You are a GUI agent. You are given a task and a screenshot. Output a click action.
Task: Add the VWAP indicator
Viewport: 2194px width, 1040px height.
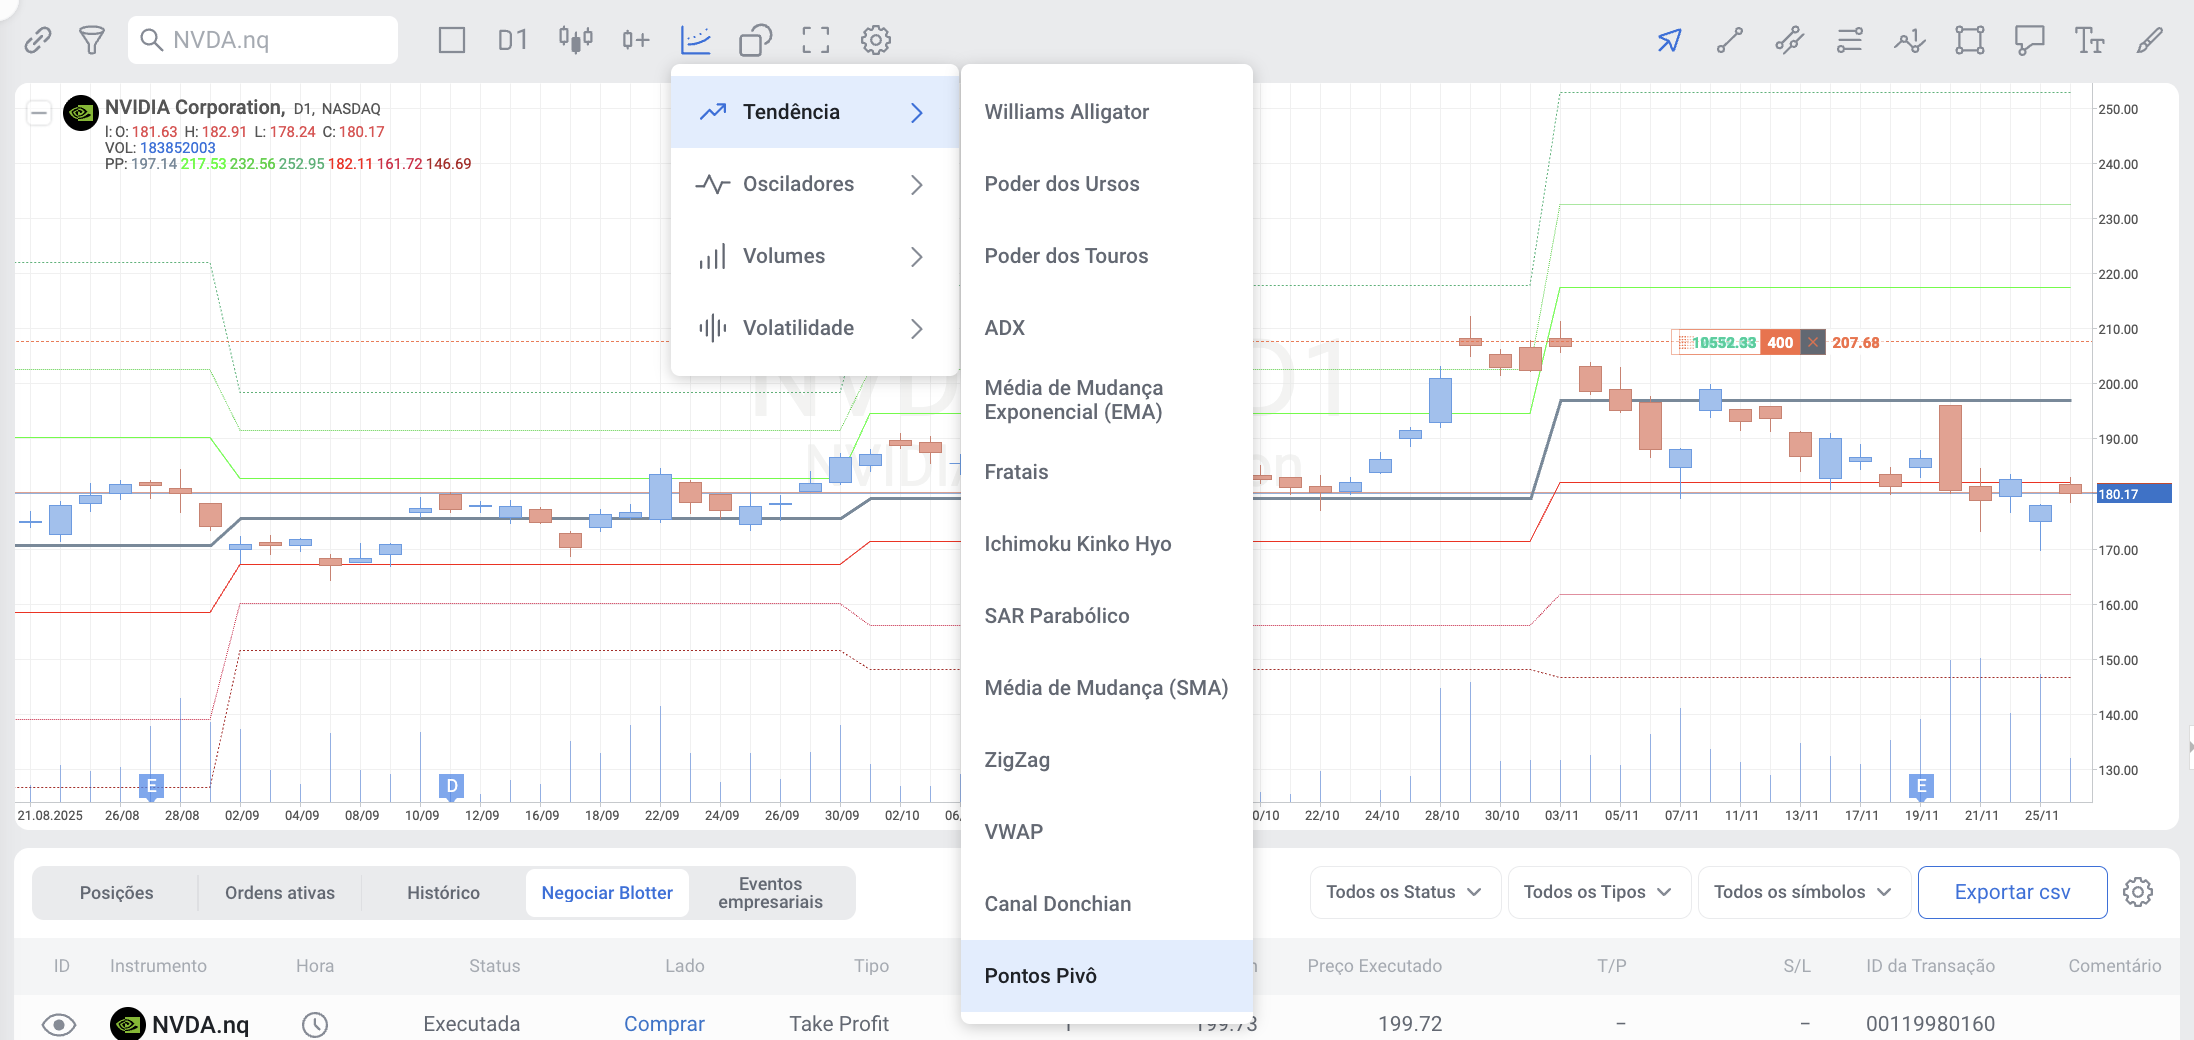click(1107, 832)
